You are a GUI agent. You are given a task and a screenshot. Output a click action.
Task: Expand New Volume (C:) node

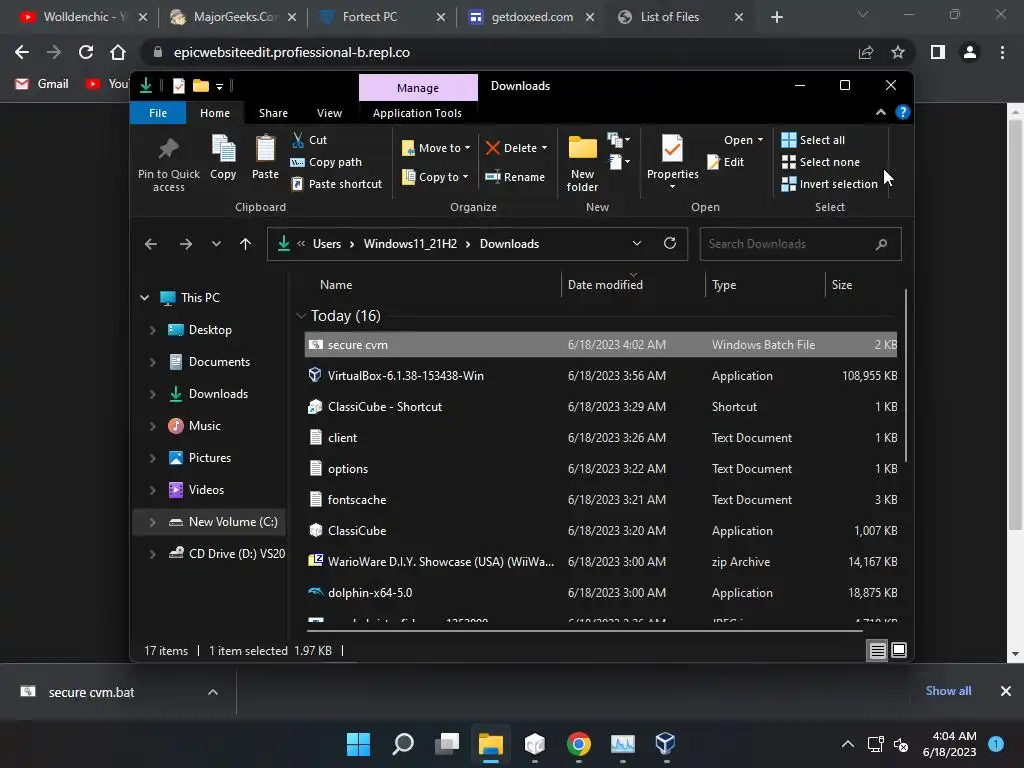tap(152, 522)
